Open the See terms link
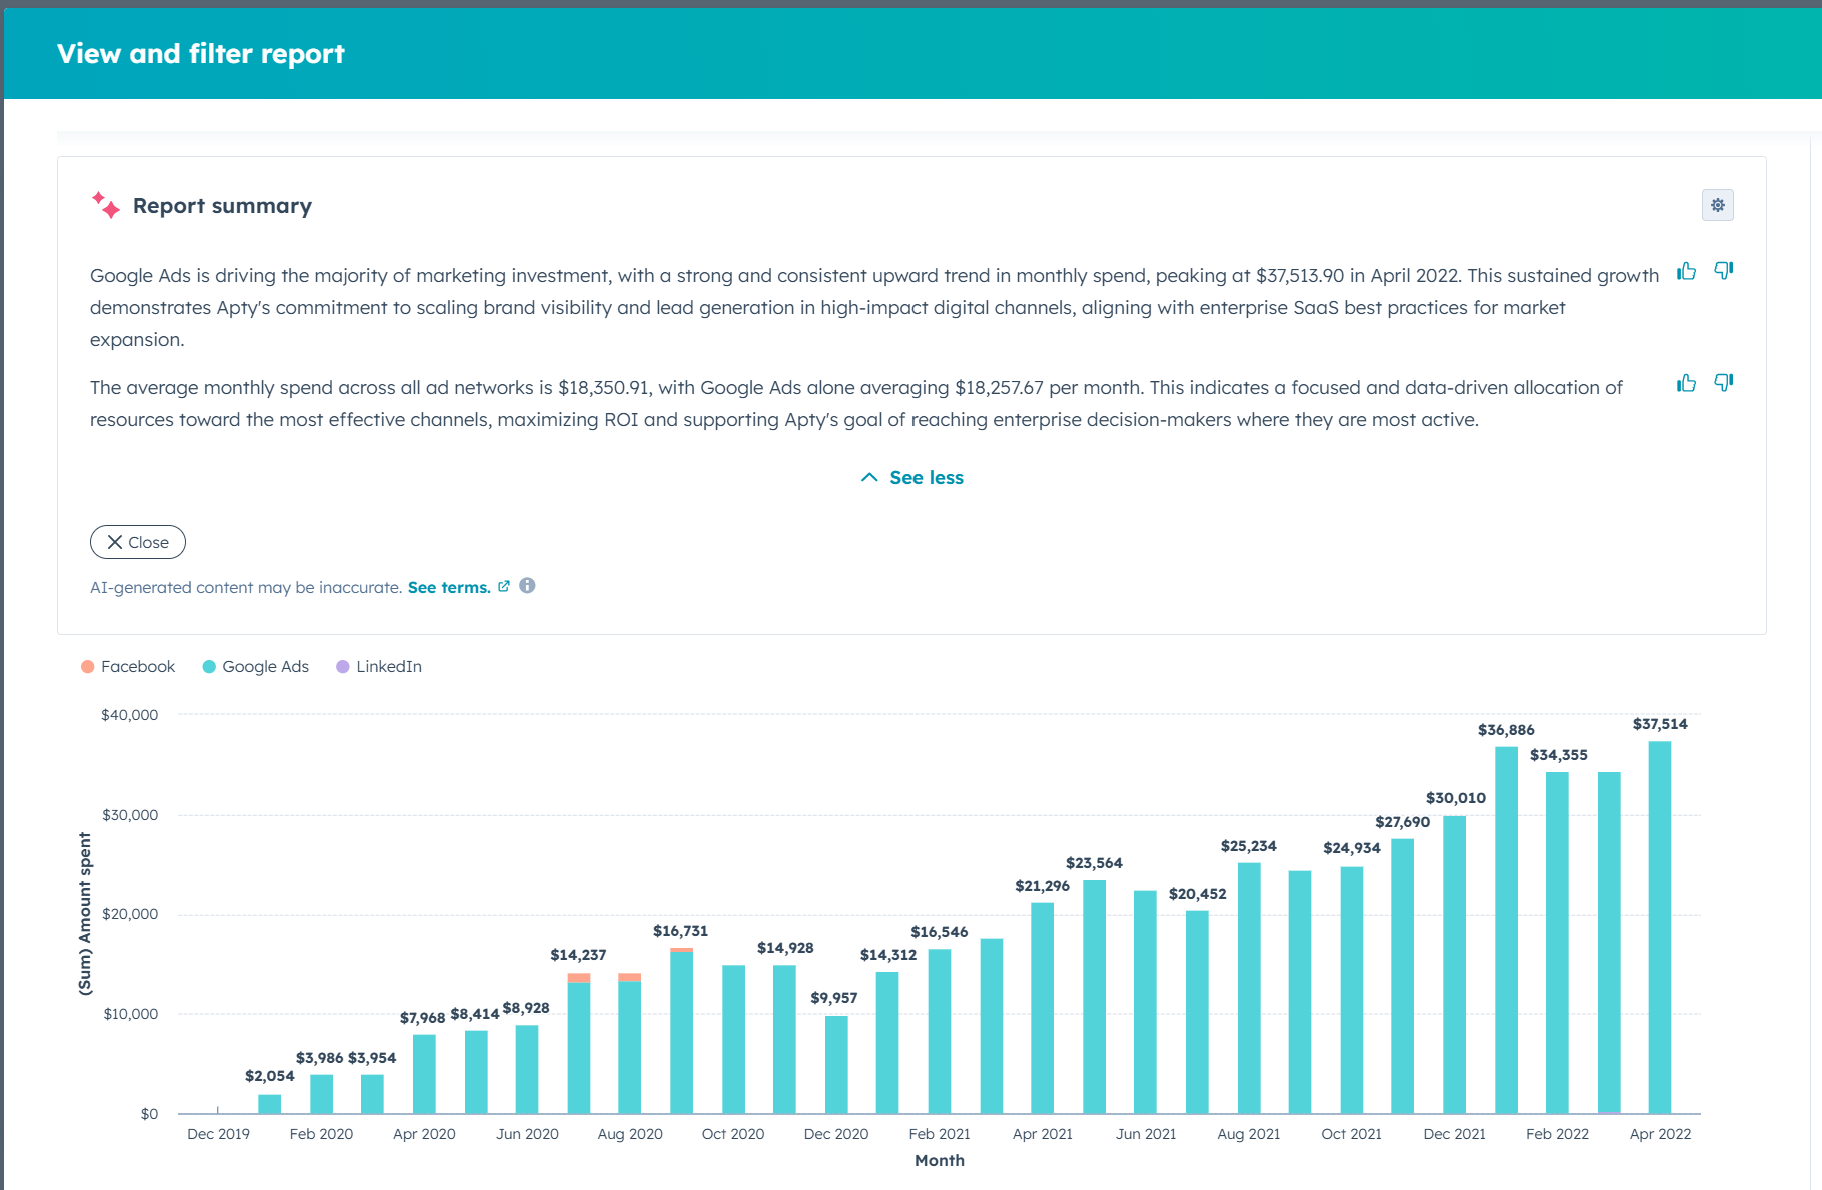This screenshot has width=1822, height=1190. click(449, 588)
